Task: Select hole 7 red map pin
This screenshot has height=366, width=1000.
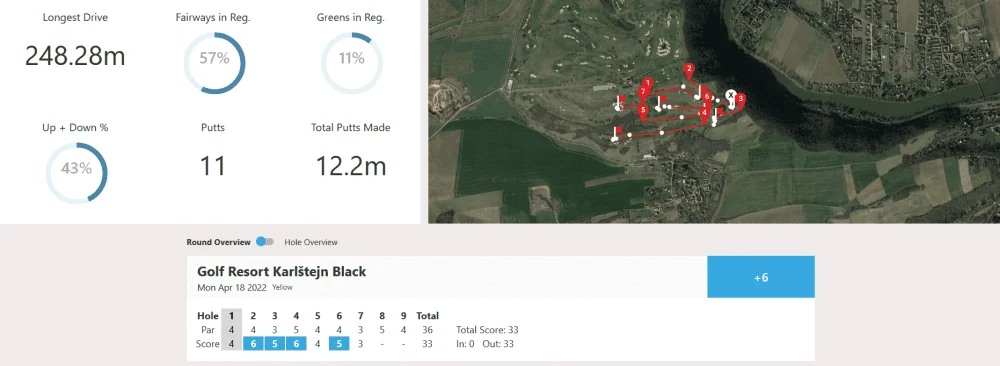Action: pyautogui.click(x=643, y=93)
